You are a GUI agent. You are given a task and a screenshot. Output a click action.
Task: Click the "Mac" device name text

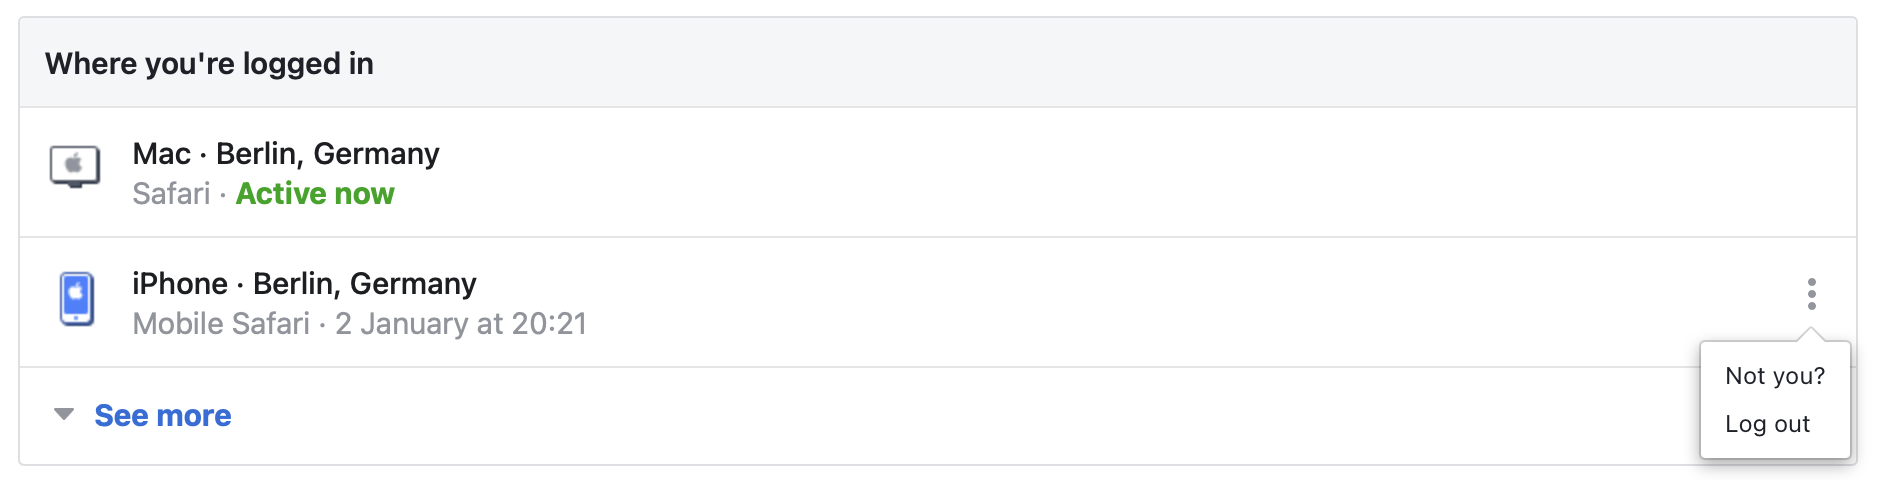pyautogui.click(x=161, y=154)
